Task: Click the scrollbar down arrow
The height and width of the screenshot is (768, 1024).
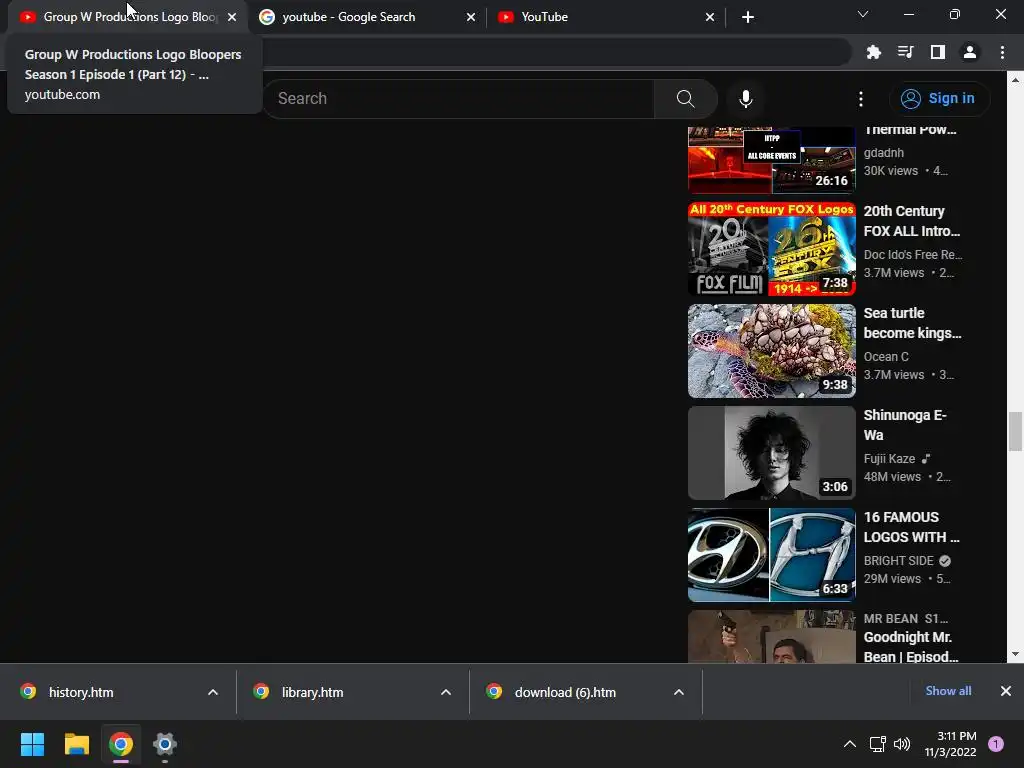Action: [x=1015, y=654]
